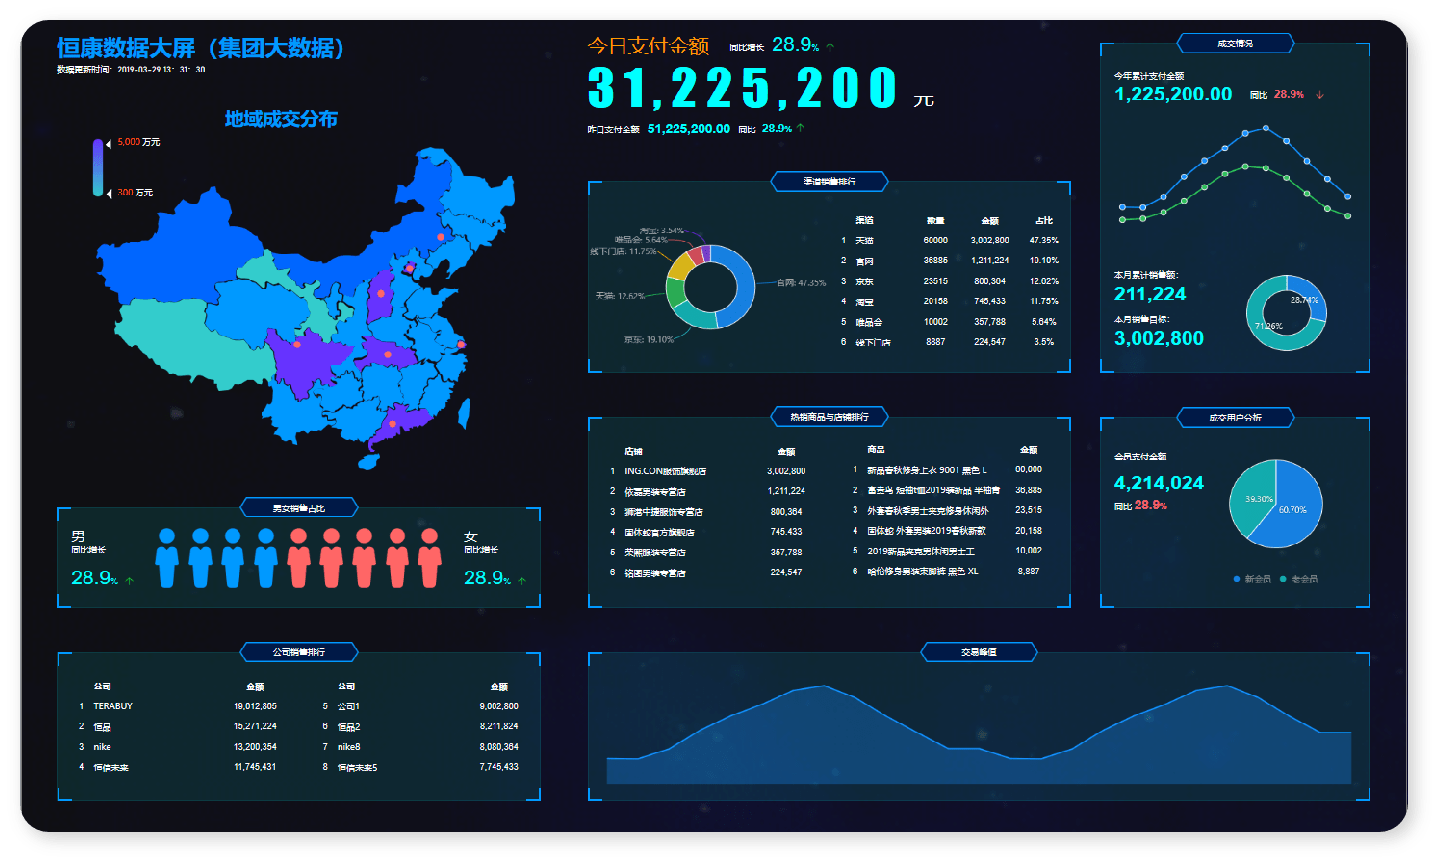Image resolution: width=1441 pixels, height=865 pixels.
Task: Click the growth arrow under 男 同比增长
Action: [130, 580]
